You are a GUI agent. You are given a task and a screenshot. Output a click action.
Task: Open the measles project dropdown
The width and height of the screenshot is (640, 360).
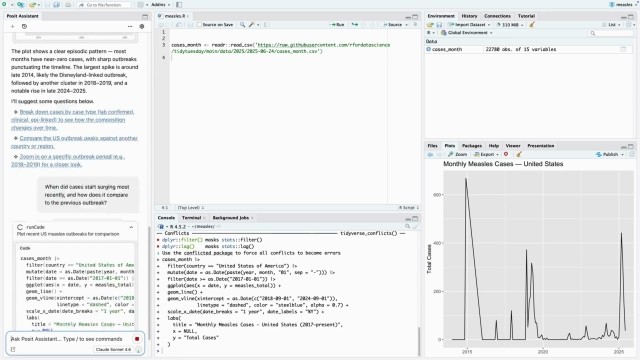coord(623,4)
